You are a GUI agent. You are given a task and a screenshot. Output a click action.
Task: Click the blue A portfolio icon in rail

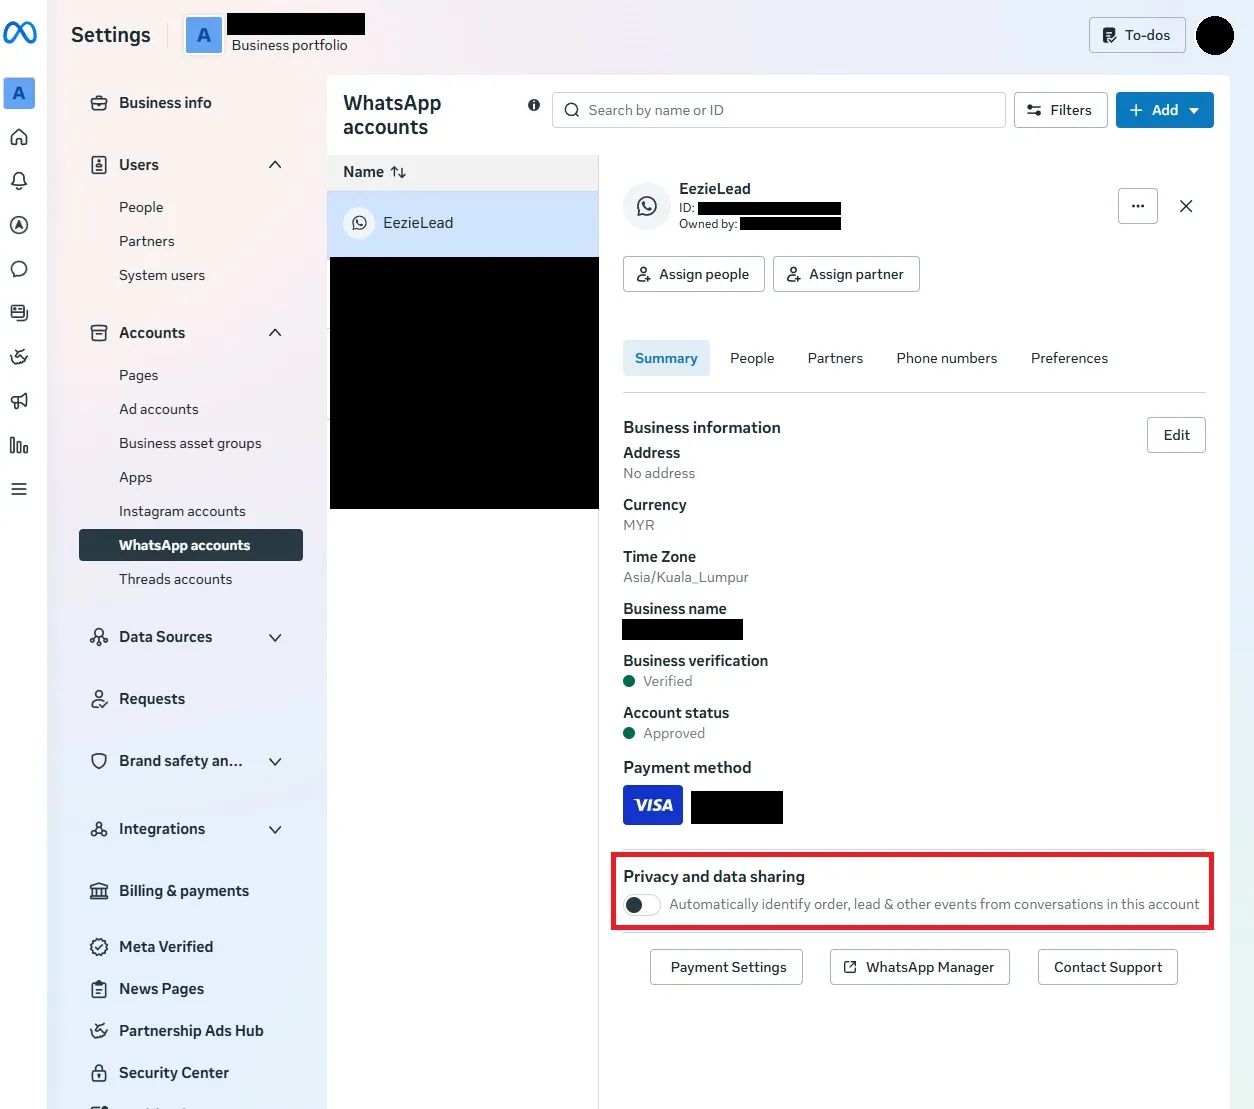[x=19, y=93]
